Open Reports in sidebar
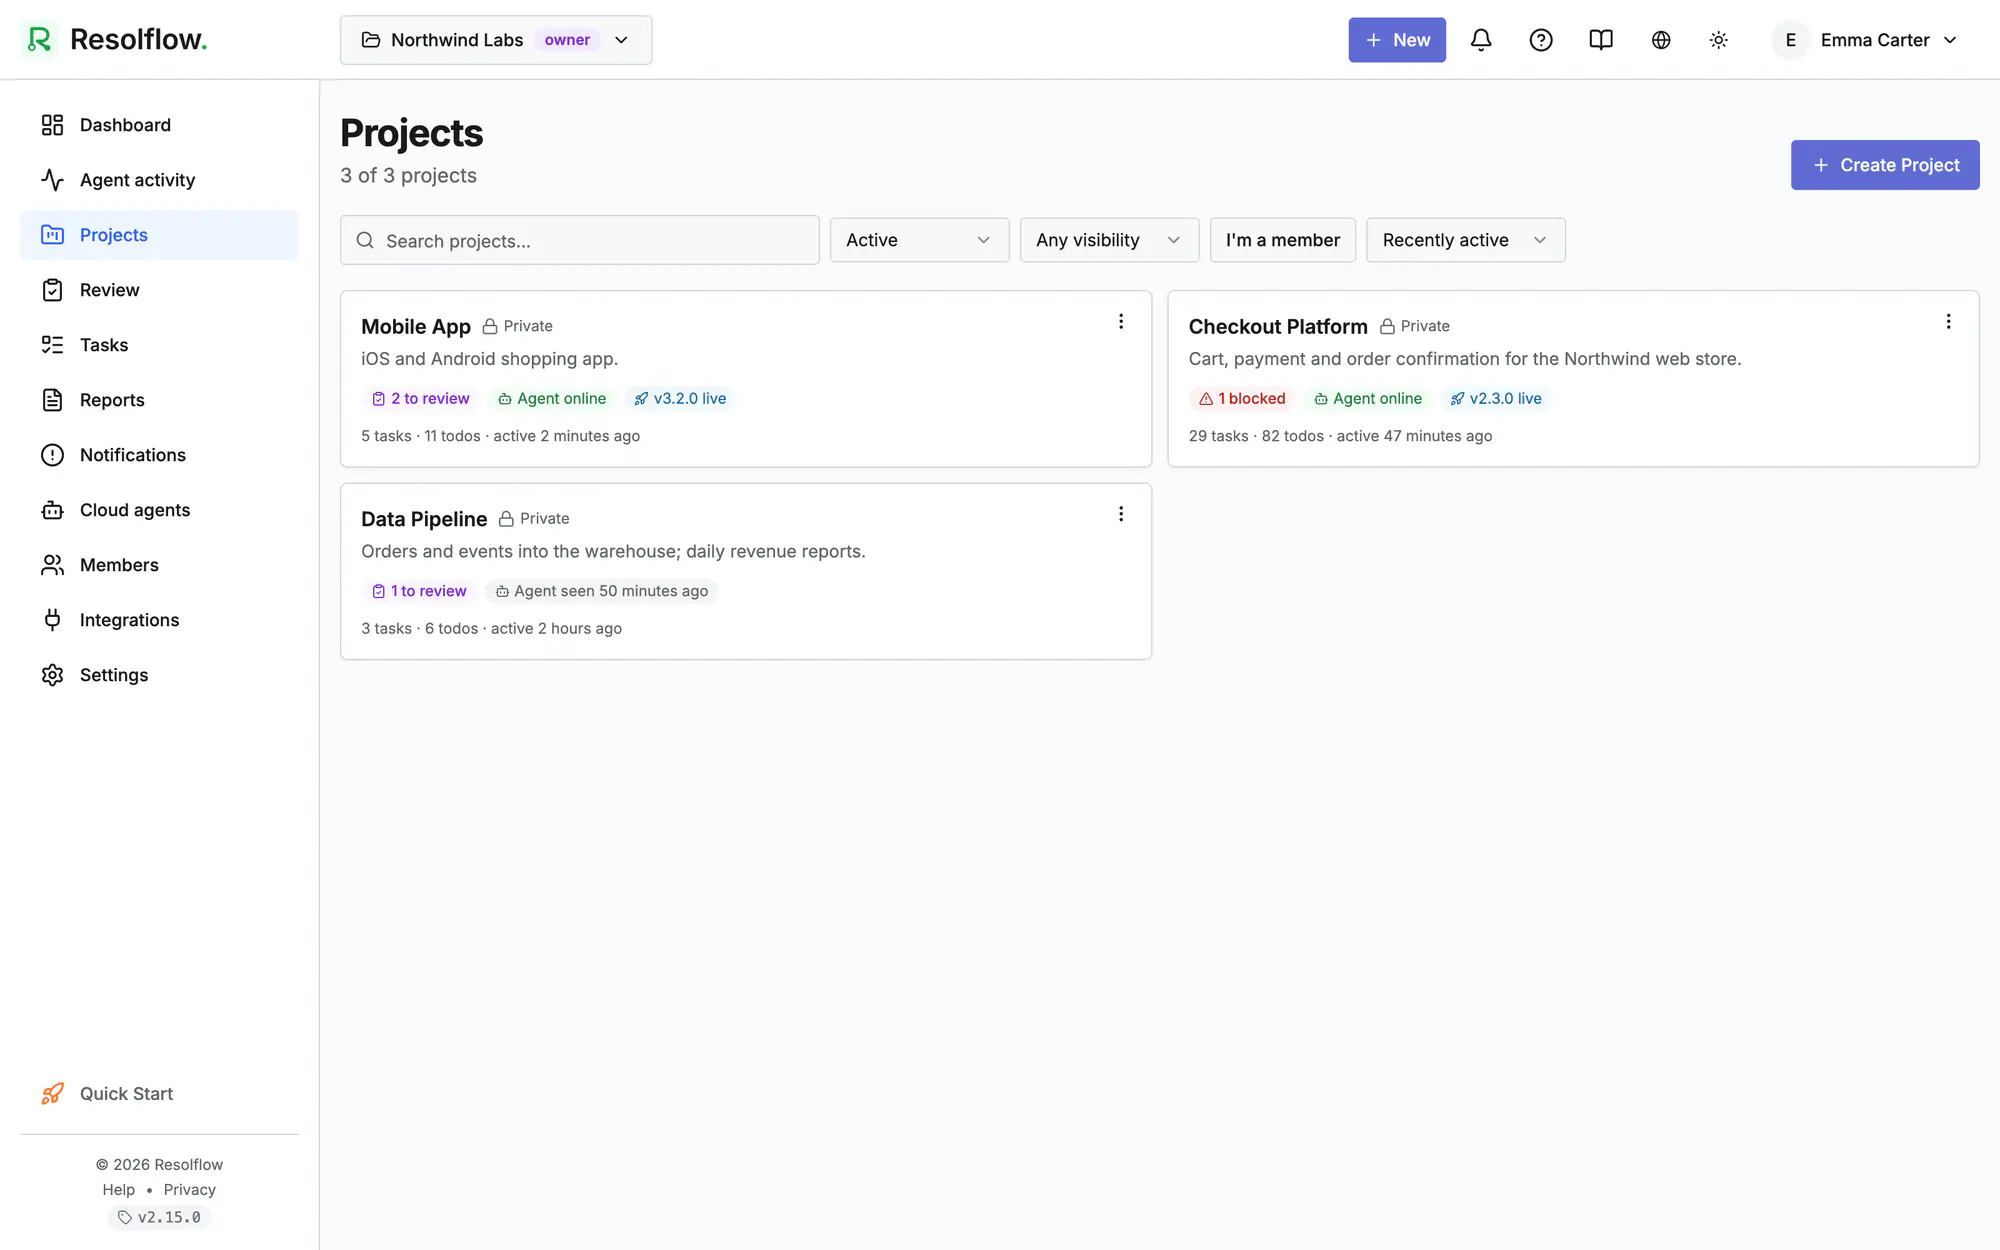Image resolution: width=2000 pixels, height=1250 pixels. 159,400
